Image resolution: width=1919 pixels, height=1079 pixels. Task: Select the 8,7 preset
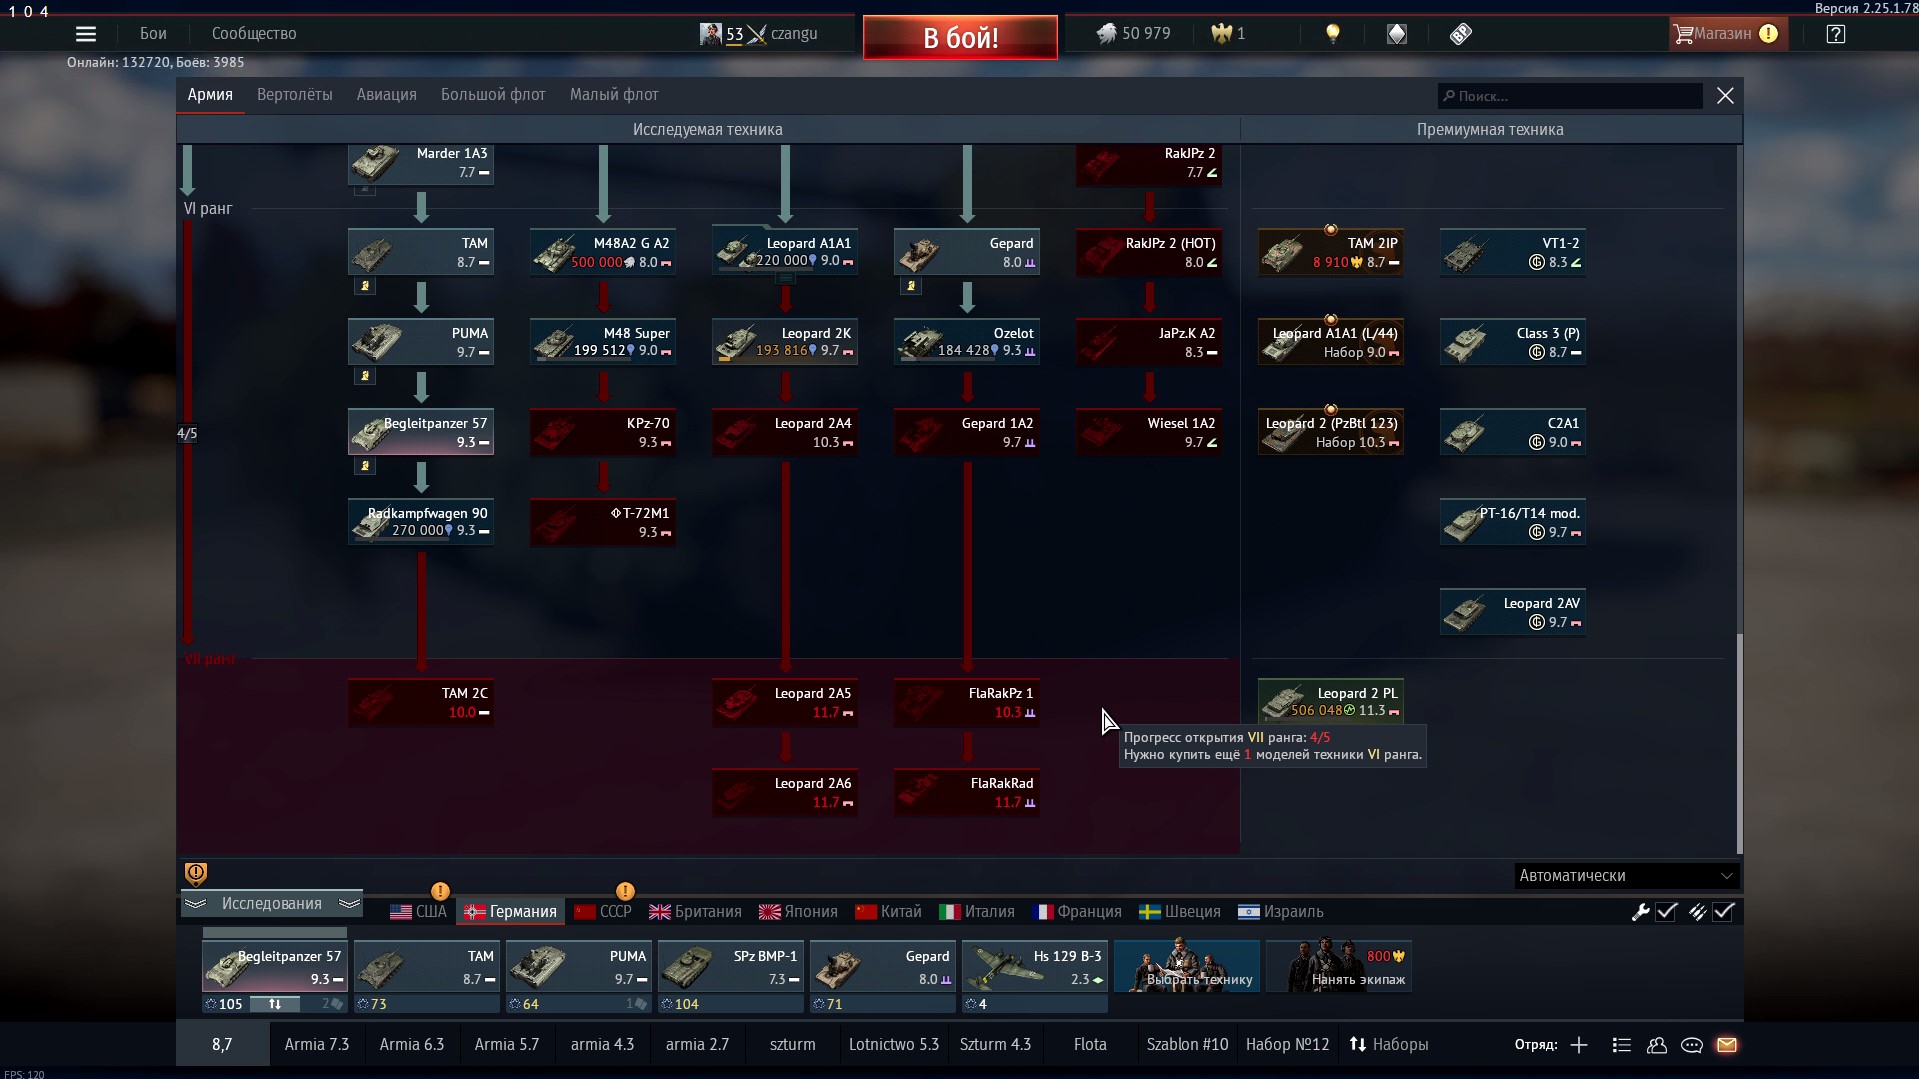(222, 1045)
